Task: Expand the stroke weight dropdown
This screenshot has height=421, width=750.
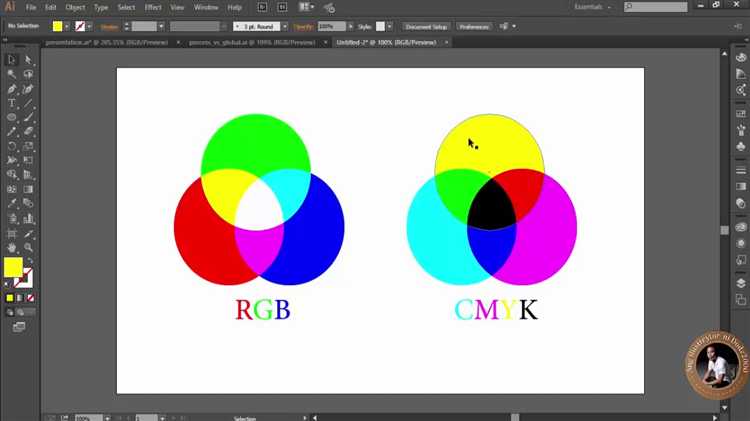Action: [x=161, y=27]
